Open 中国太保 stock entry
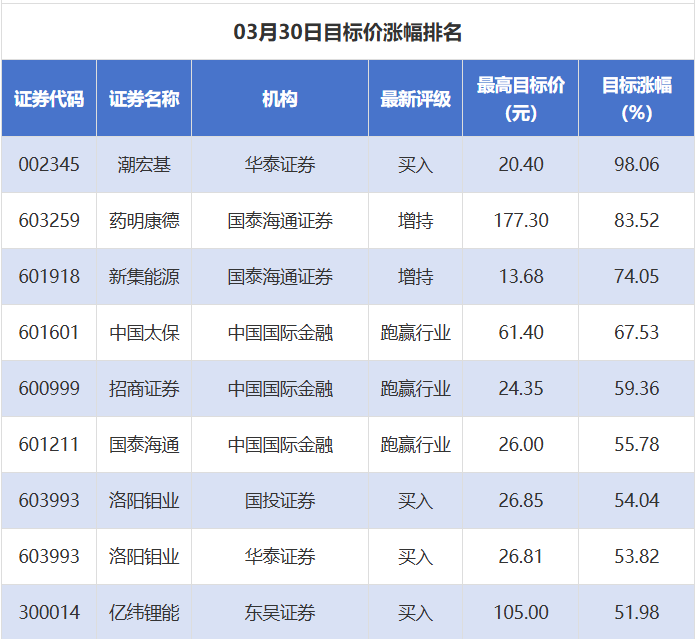The image size is (698, 639). pos(144,332)
